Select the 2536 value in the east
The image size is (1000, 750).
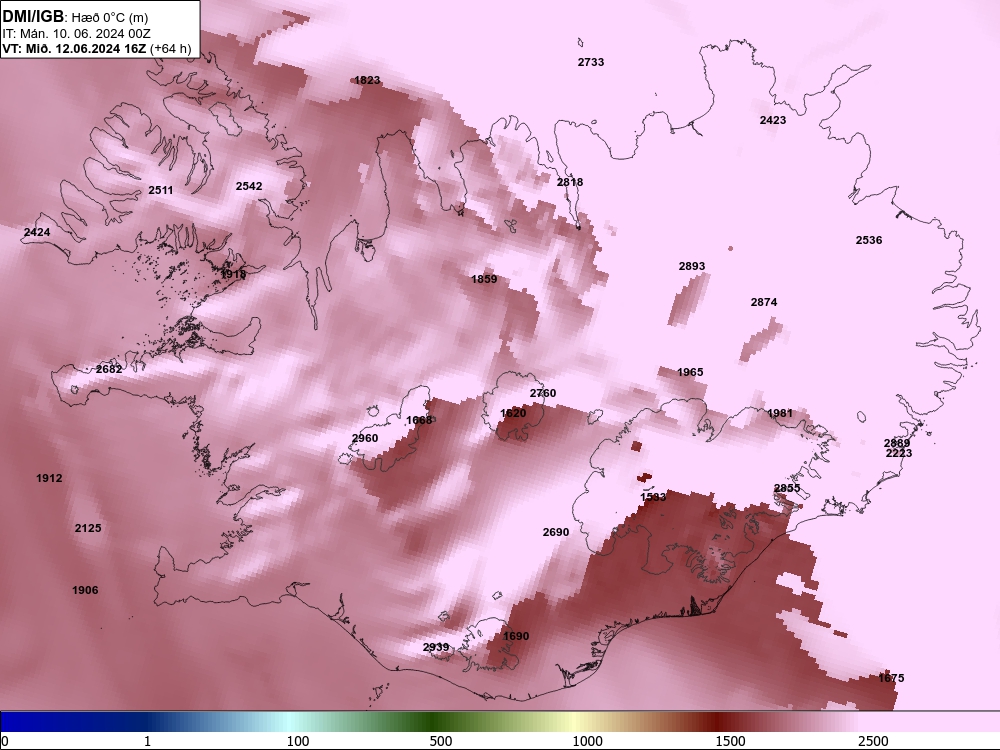pyautogui.click(x=869, y=240)
